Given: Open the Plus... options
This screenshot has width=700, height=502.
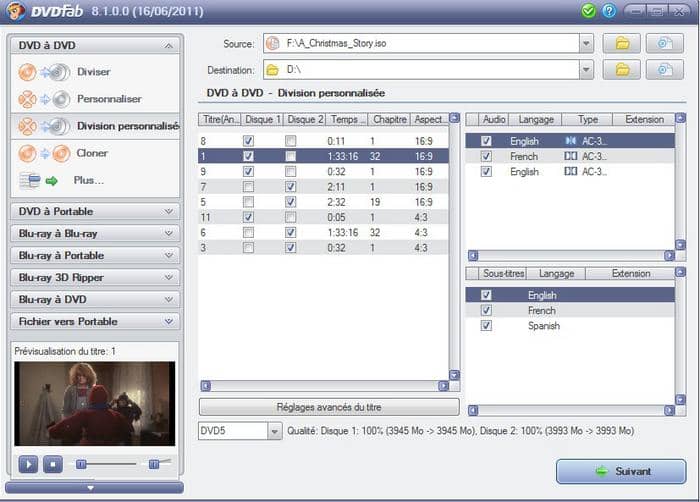Looking at the screenshot, I should coord(88,180).
